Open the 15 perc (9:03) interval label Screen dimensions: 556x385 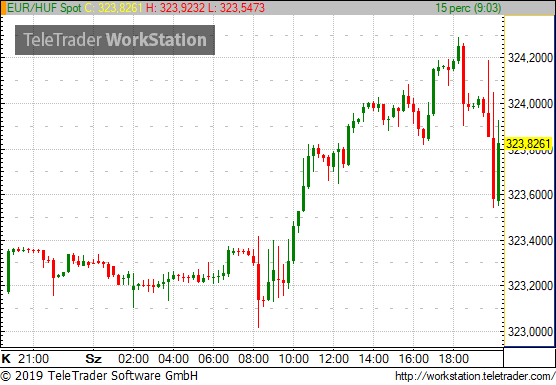468,8
